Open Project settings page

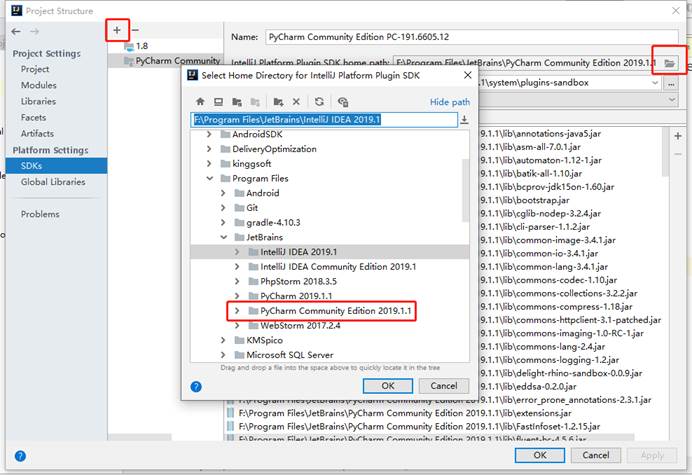point(35,69)
